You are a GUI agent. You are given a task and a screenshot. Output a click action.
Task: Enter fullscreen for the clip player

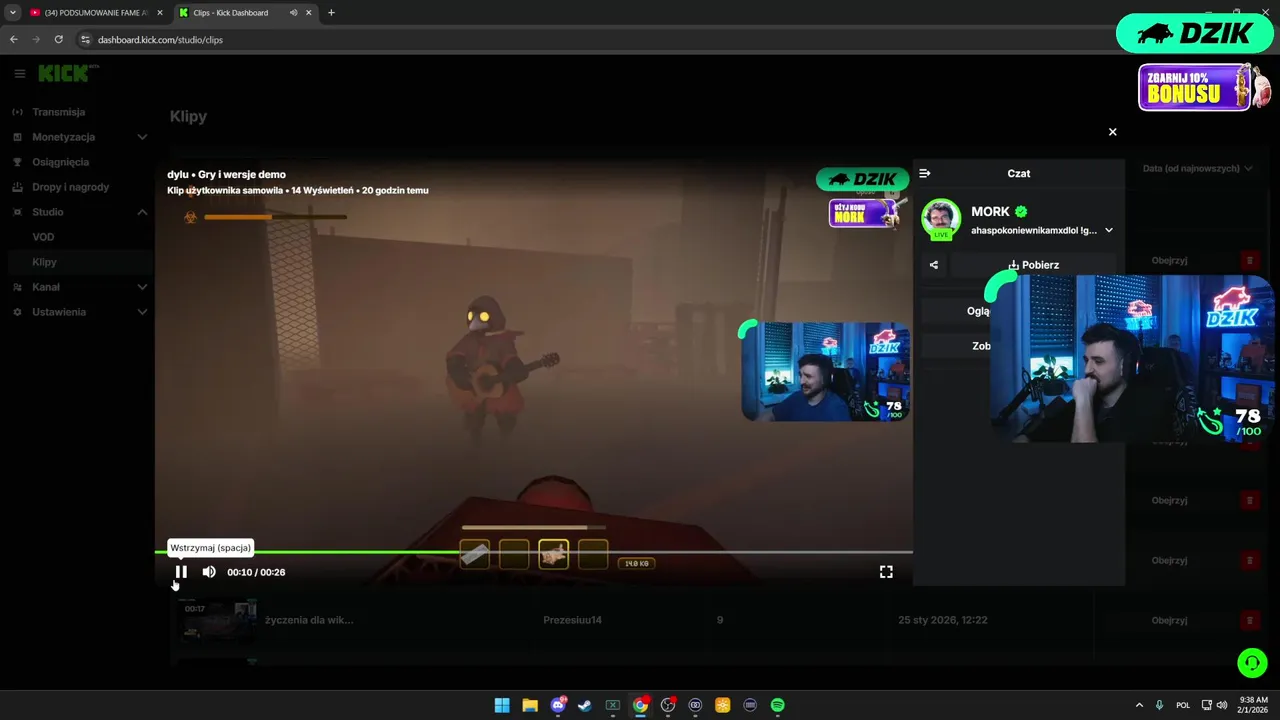click(x=886, y=572)
